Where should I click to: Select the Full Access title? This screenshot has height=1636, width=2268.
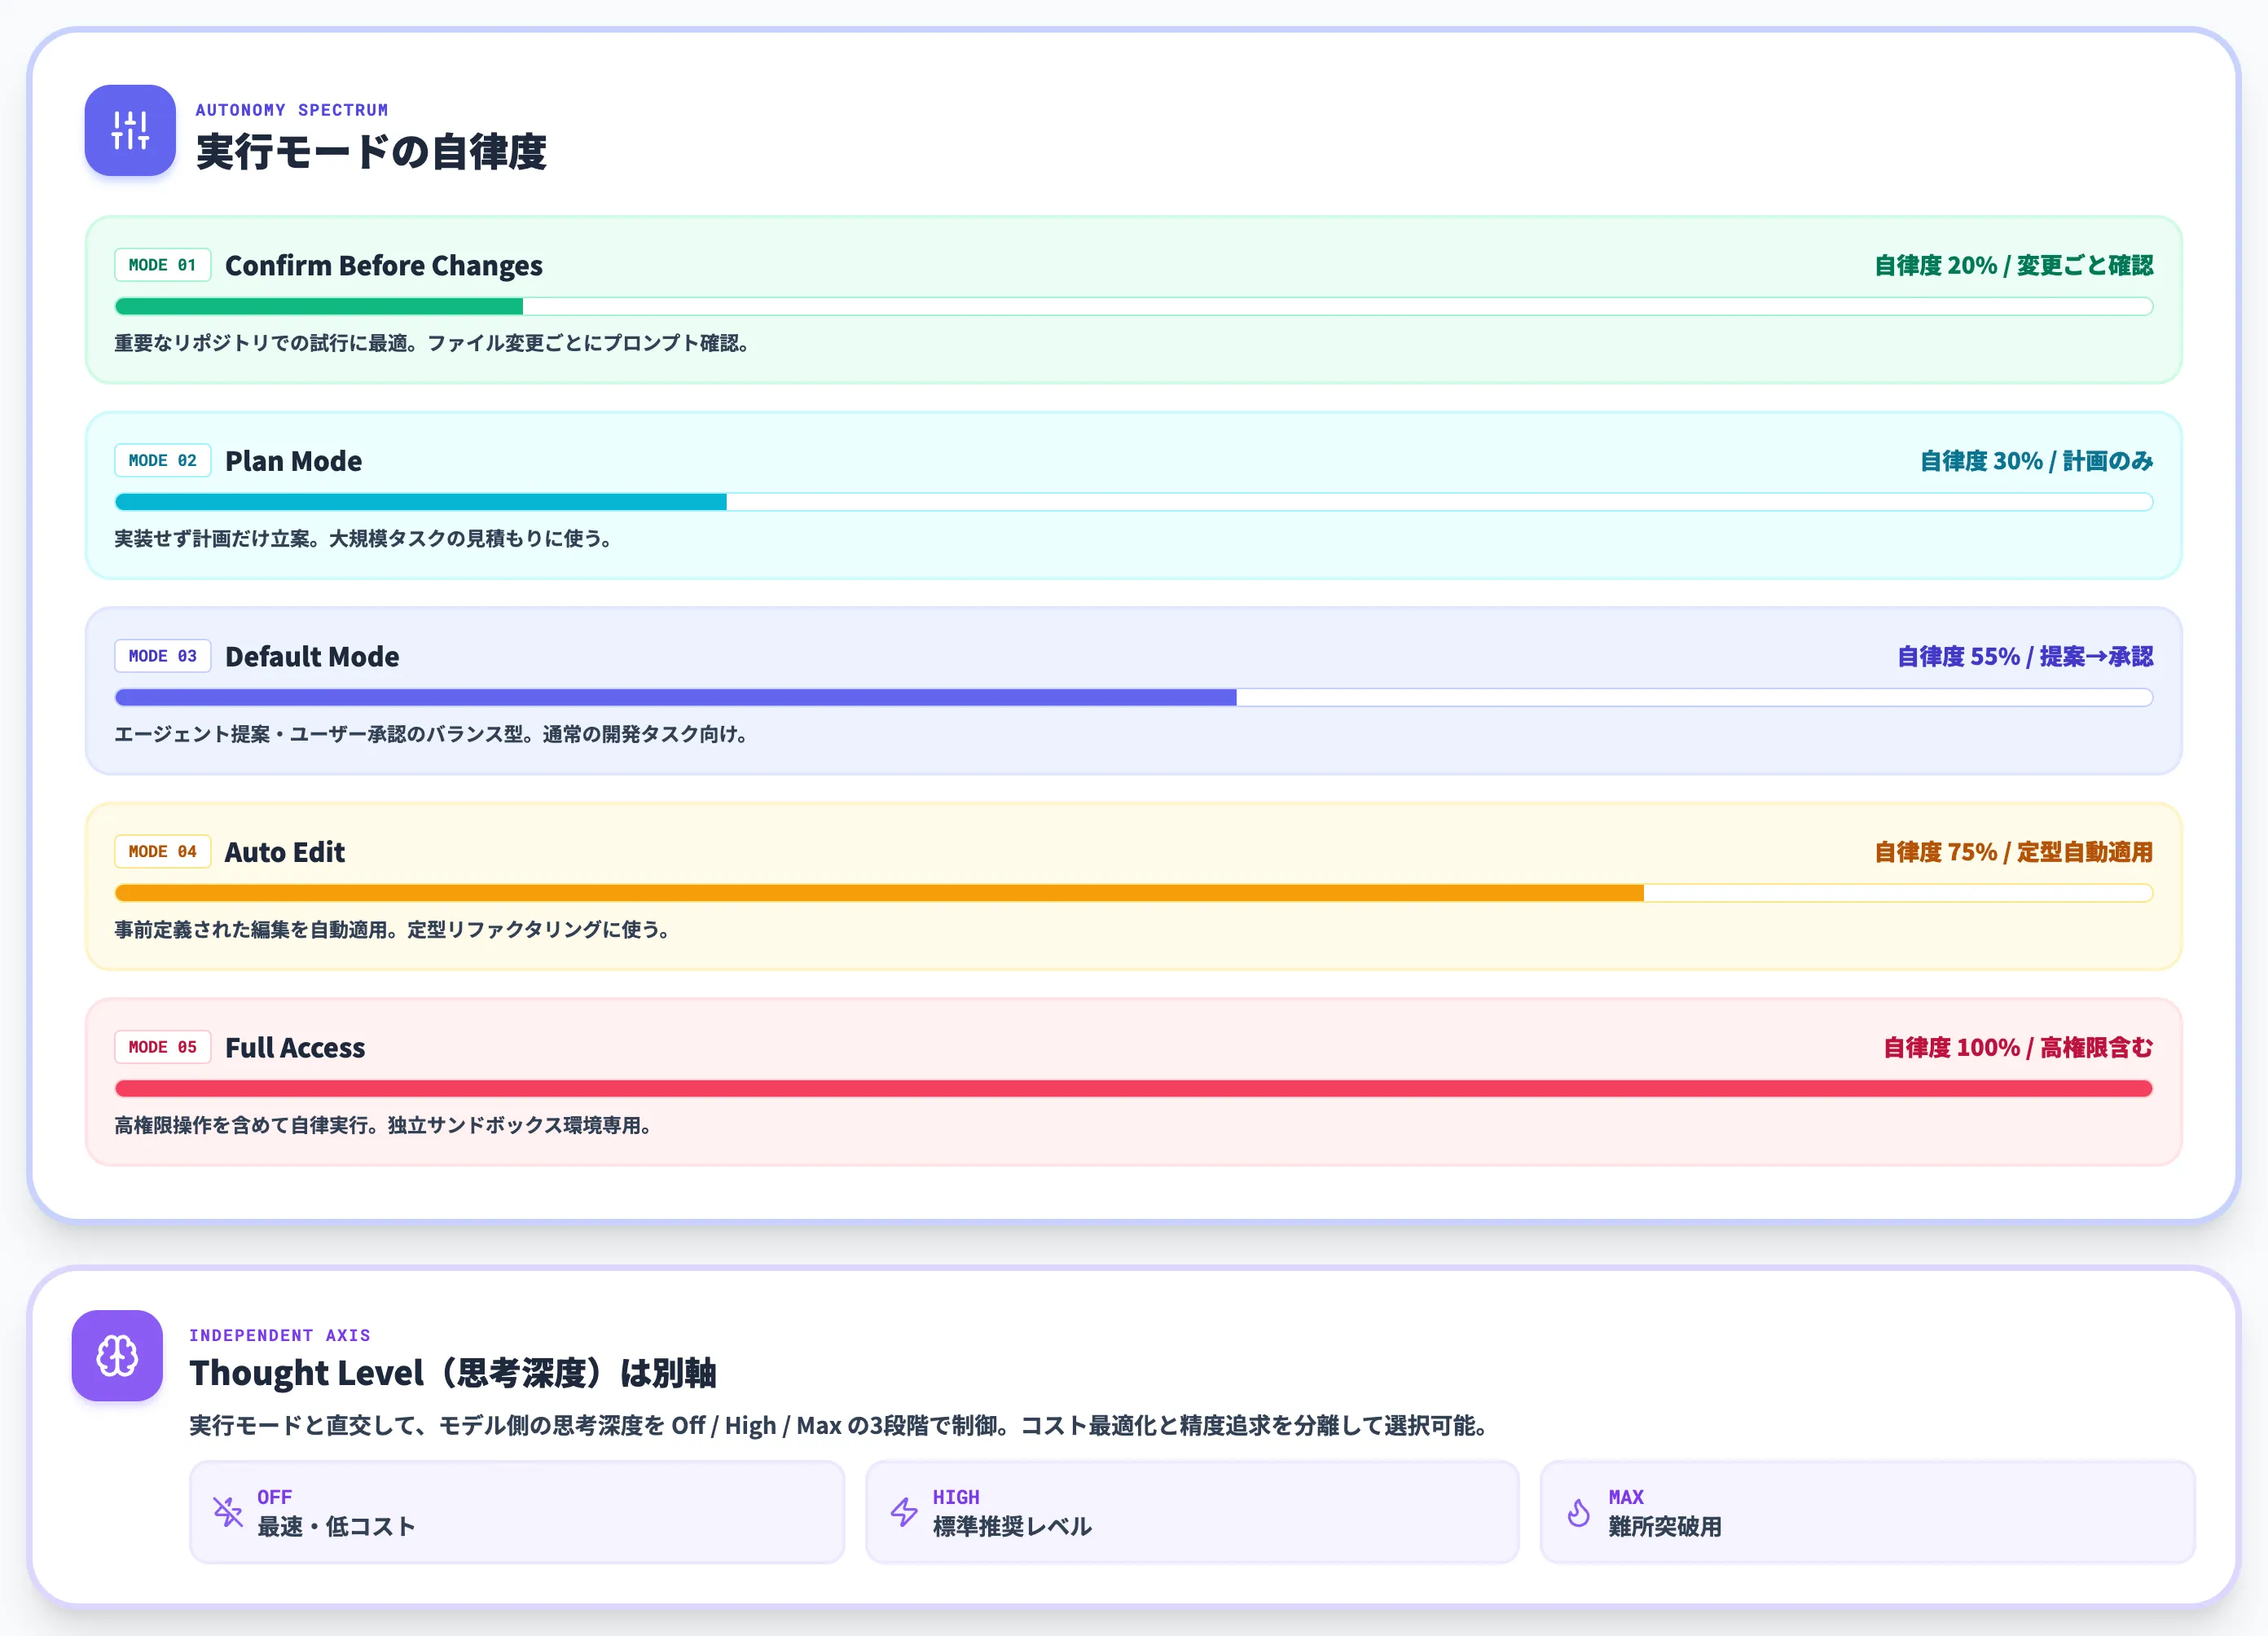[295, 1047]
